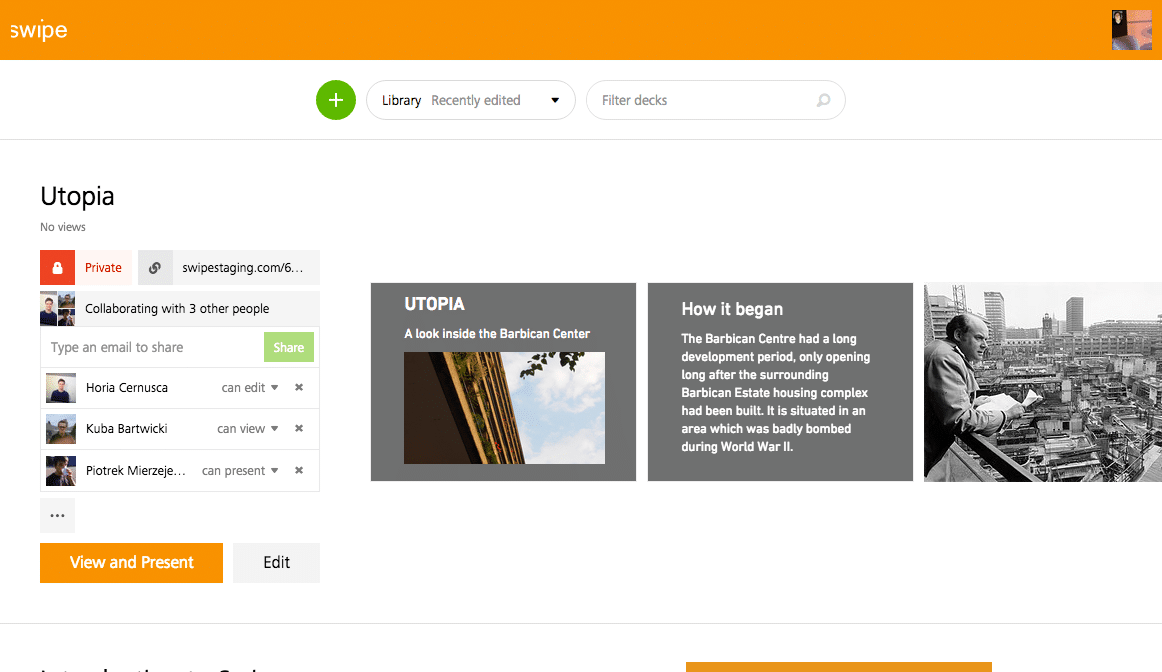1162x672 pixels.
Task: Open the three dots more options button
Action: pyautogui.click(x=57, y=515)
